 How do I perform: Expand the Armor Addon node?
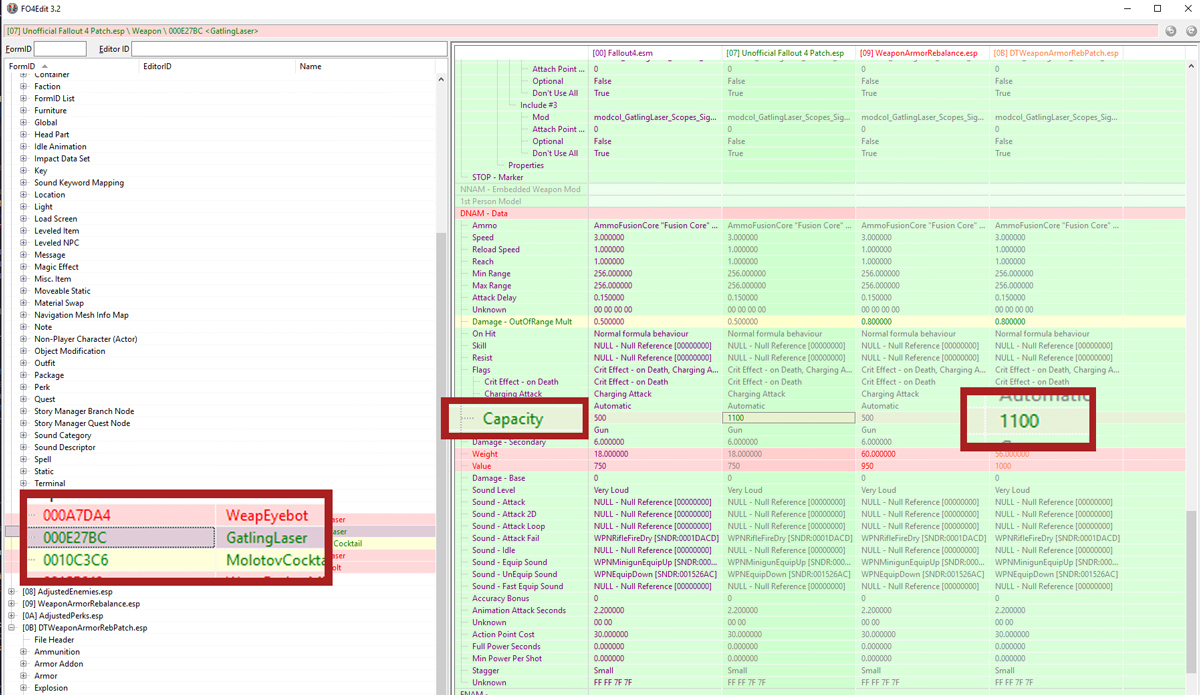(24, 664)
